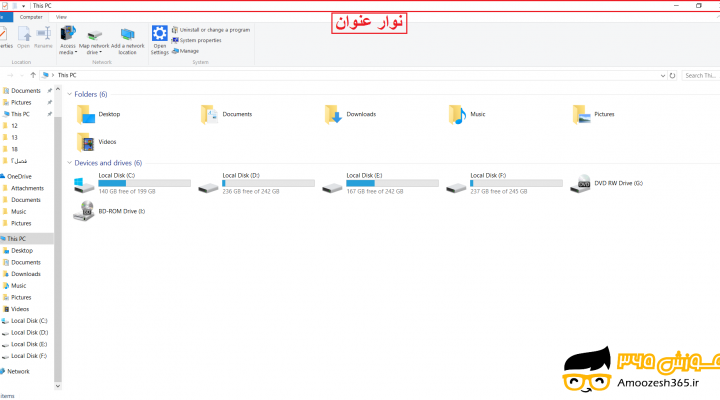
Task: Click the Refresh address bar button
Action: (672, 75)
